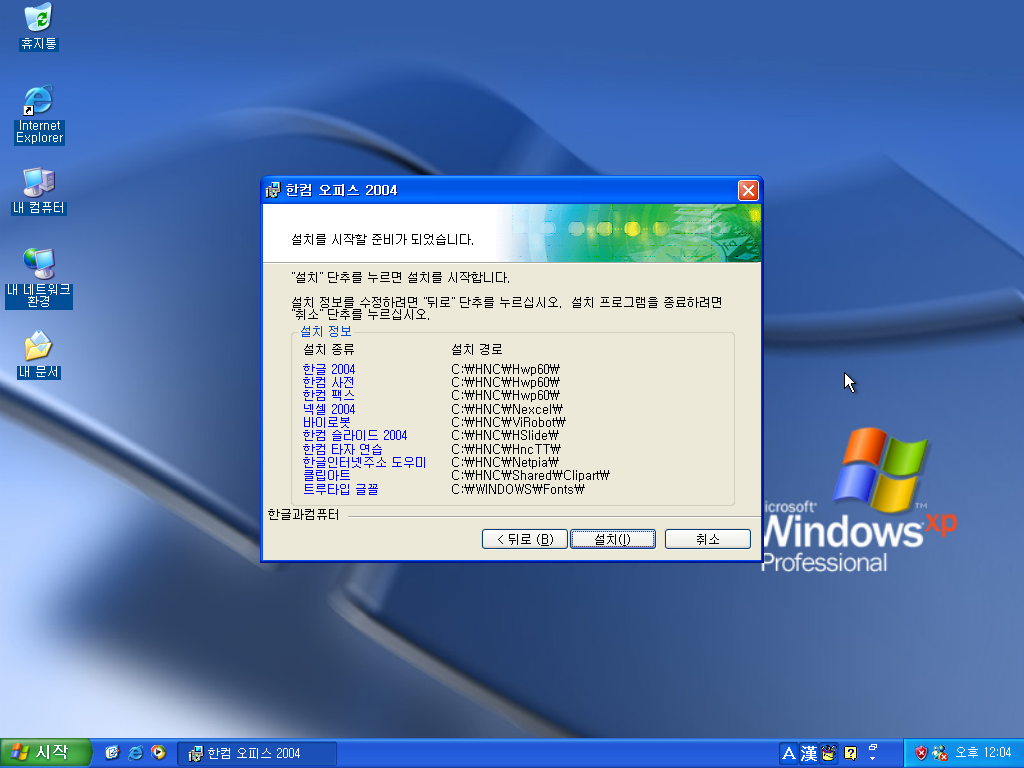Select the Internet Explorer desktop shortcut
This screenshot has height=768, width=1024.
tap(39, 114)
